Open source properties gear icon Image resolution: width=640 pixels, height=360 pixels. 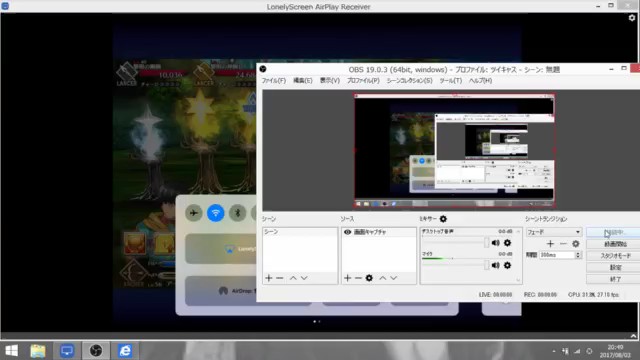369,278
